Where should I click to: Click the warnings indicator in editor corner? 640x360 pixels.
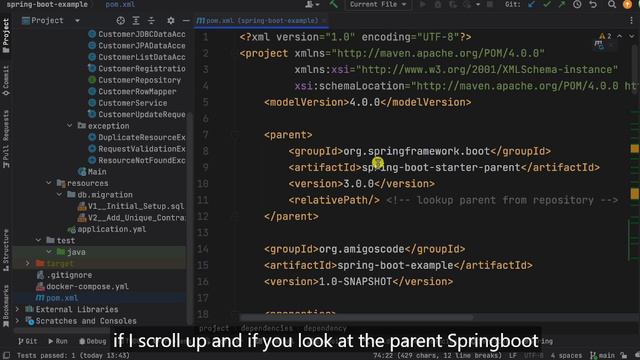605,36
